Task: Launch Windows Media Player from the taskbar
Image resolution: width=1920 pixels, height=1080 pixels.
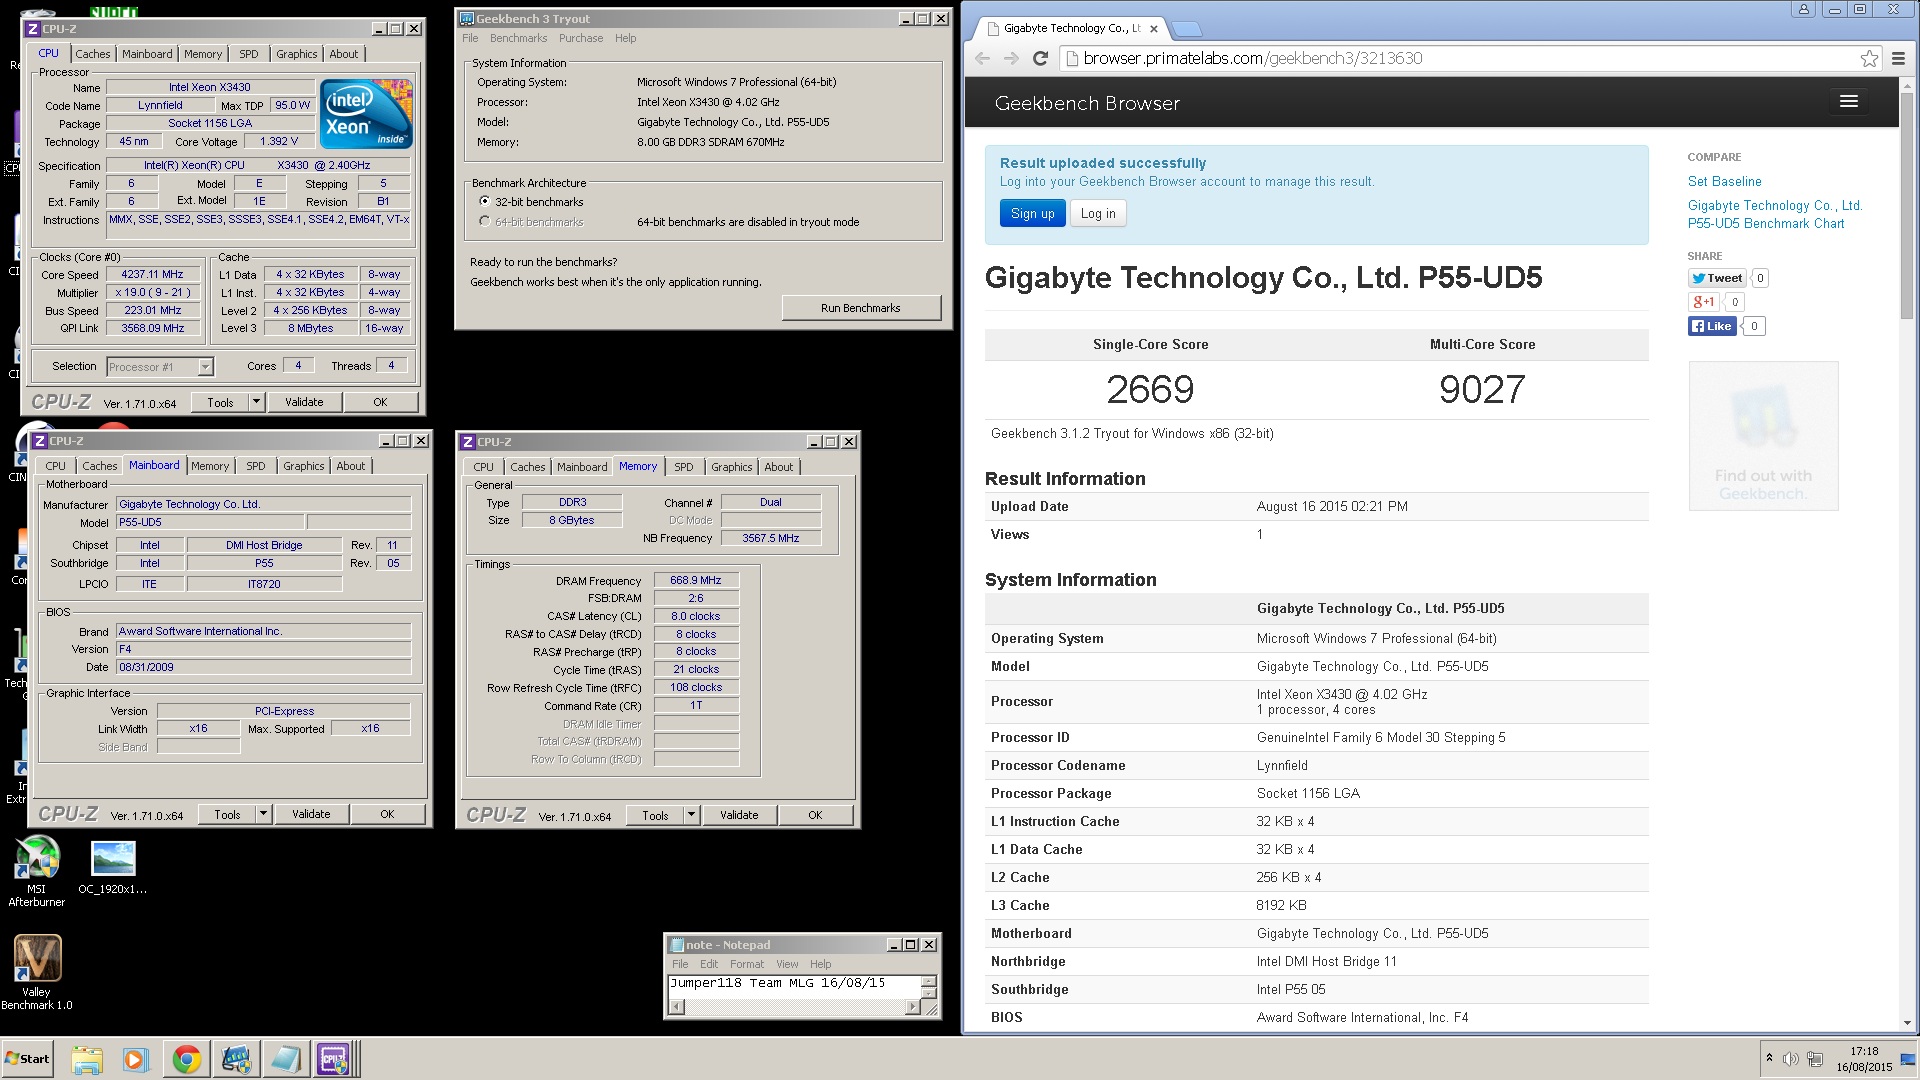Action: coord(136,1059)
